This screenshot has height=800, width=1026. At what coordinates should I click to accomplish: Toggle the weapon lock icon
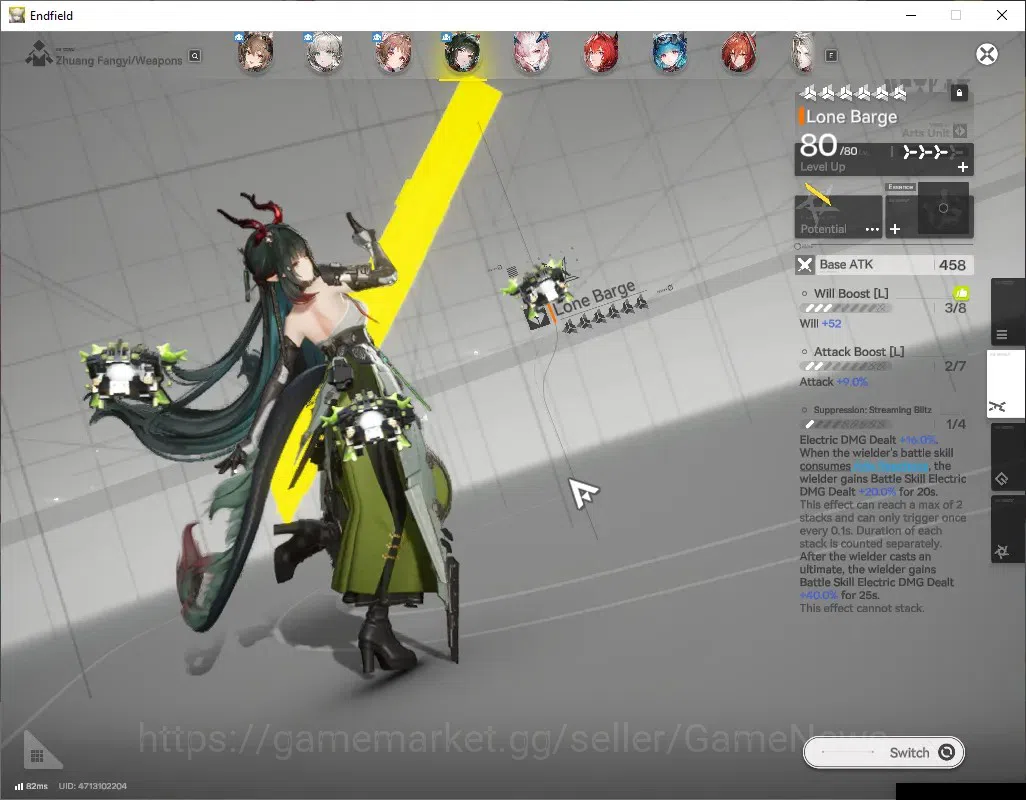tap(959, 93)
